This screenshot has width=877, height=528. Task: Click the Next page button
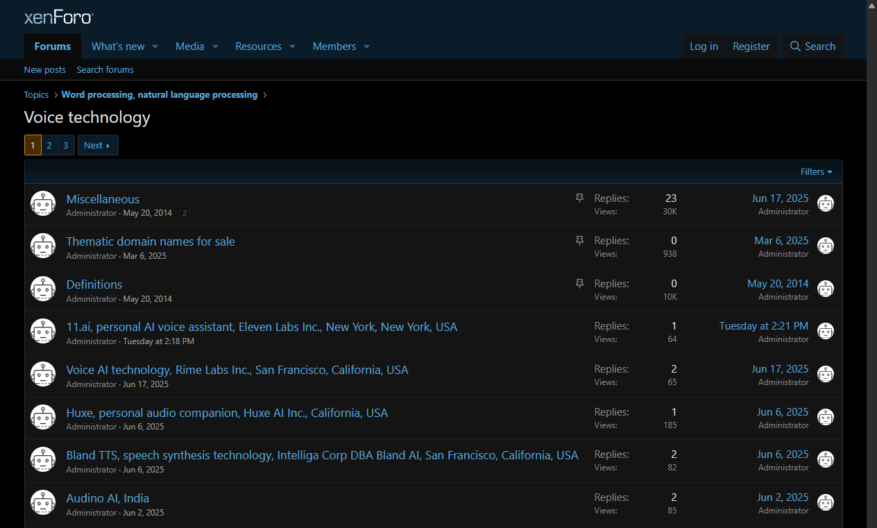97,145
